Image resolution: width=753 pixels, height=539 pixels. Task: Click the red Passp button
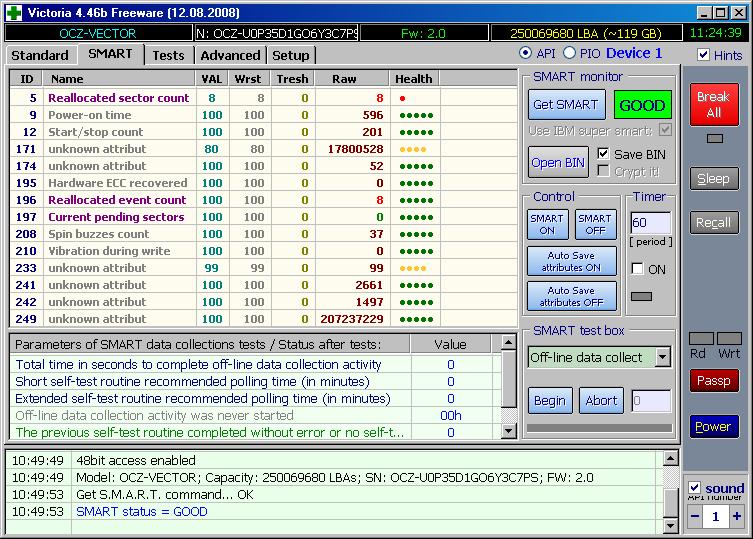pos(714,380)
